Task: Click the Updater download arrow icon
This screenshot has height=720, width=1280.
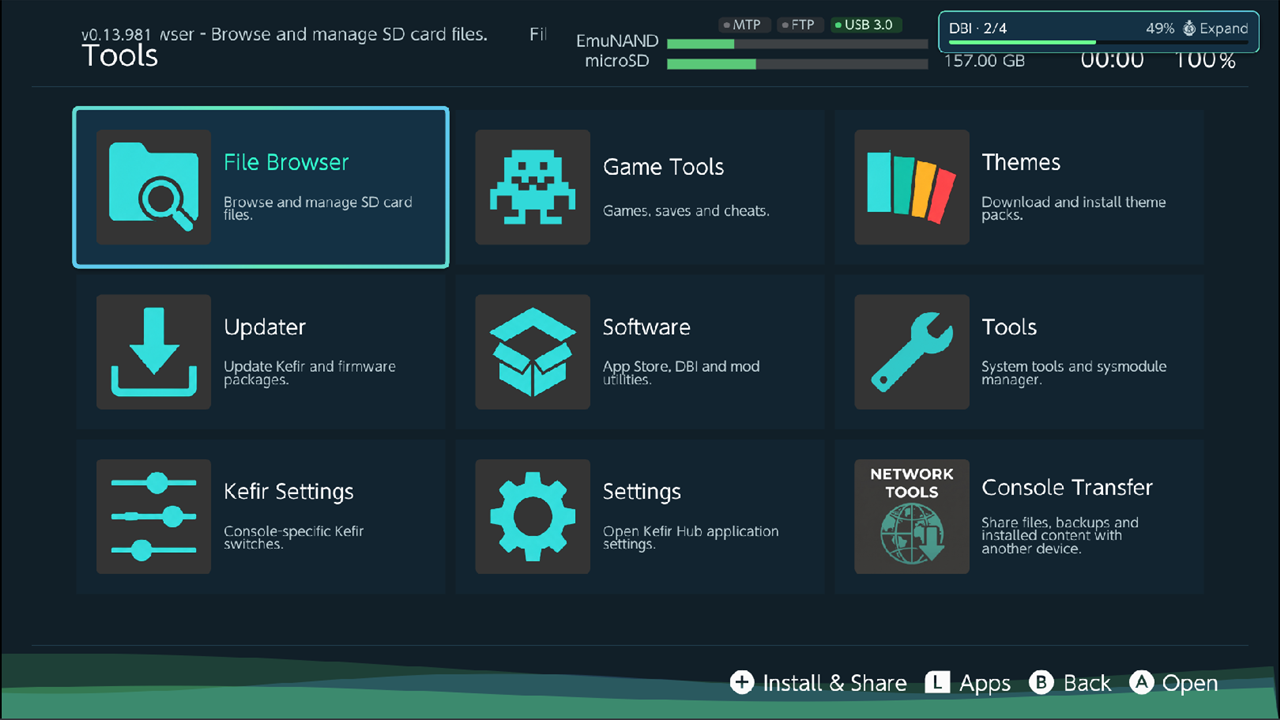Action: 153,352
